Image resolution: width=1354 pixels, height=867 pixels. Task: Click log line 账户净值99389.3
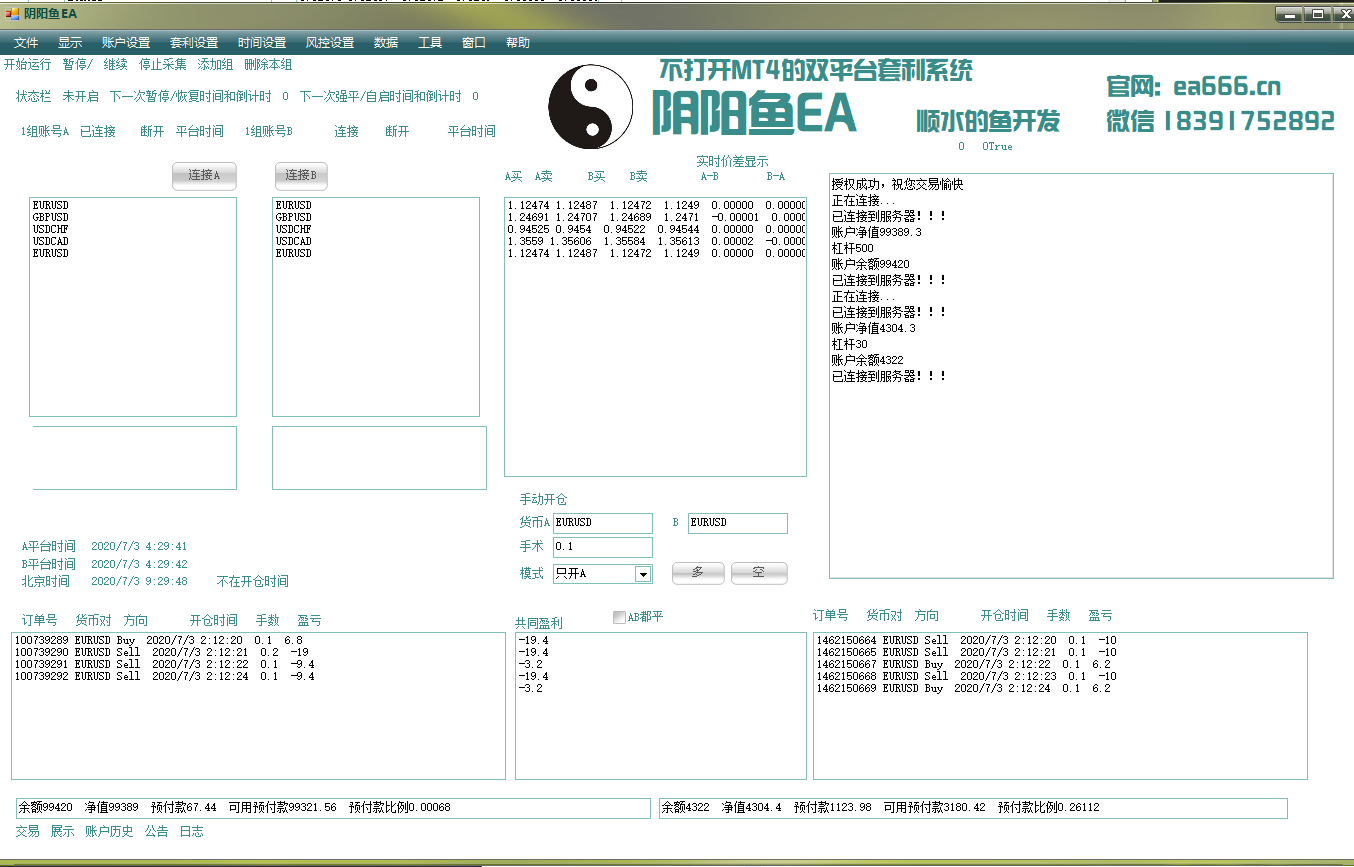(x=876, y=232)
